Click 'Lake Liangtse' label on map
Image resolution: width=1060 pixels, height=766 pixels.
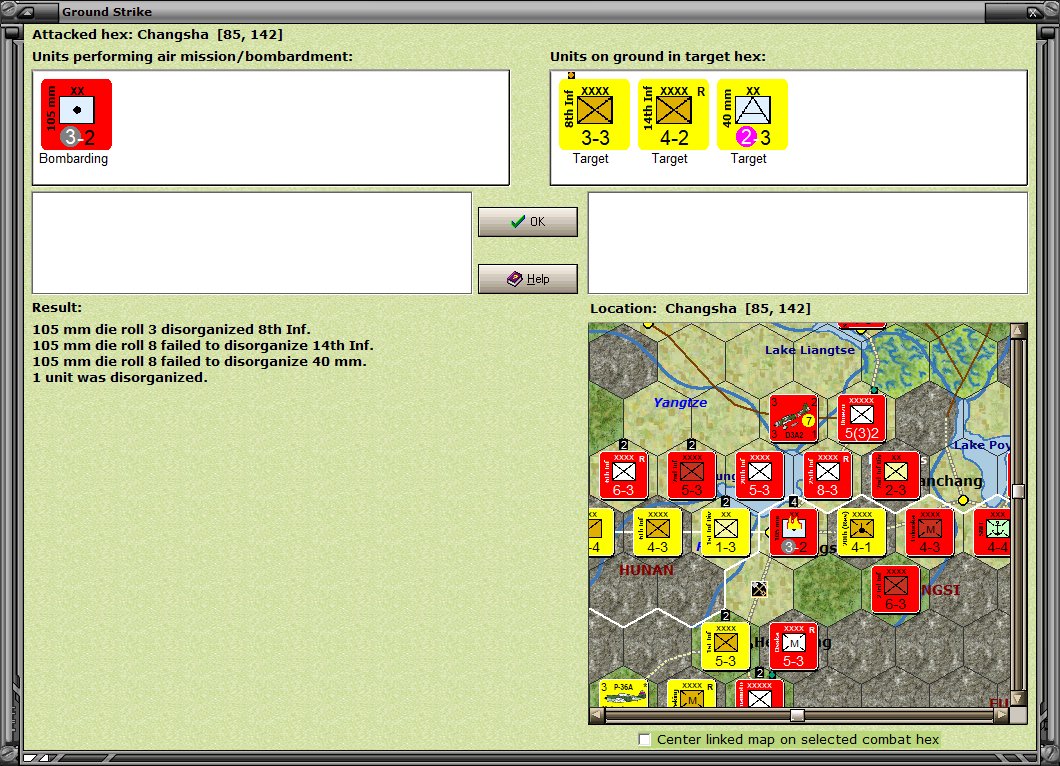click(x=810, y=350)
